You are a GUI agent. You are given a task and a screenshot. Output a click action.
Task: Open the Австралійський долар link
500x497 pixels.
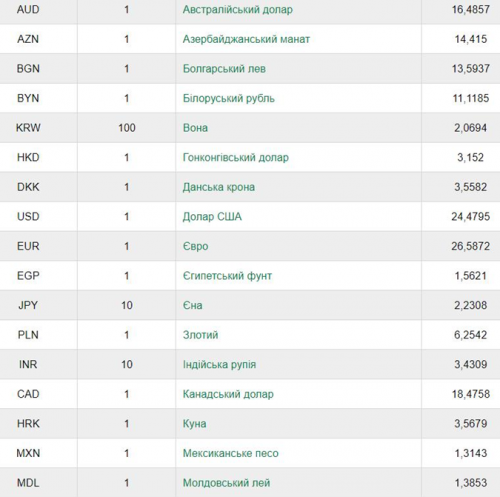[238, 10]
